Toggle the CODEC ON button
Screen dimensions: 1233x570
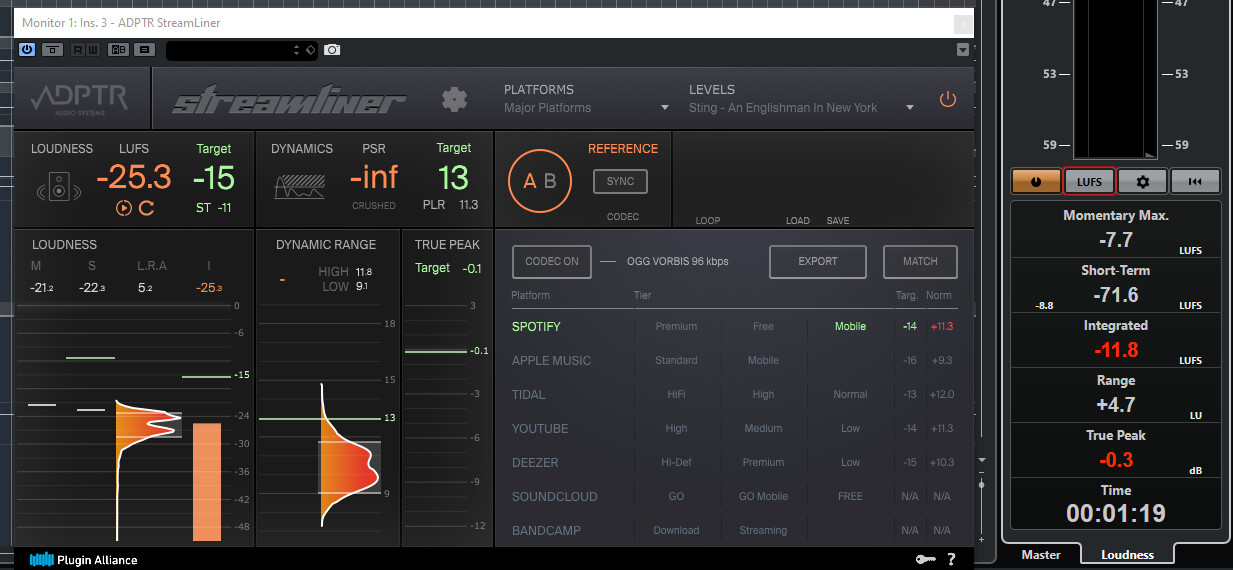click(x=551, y=261)
